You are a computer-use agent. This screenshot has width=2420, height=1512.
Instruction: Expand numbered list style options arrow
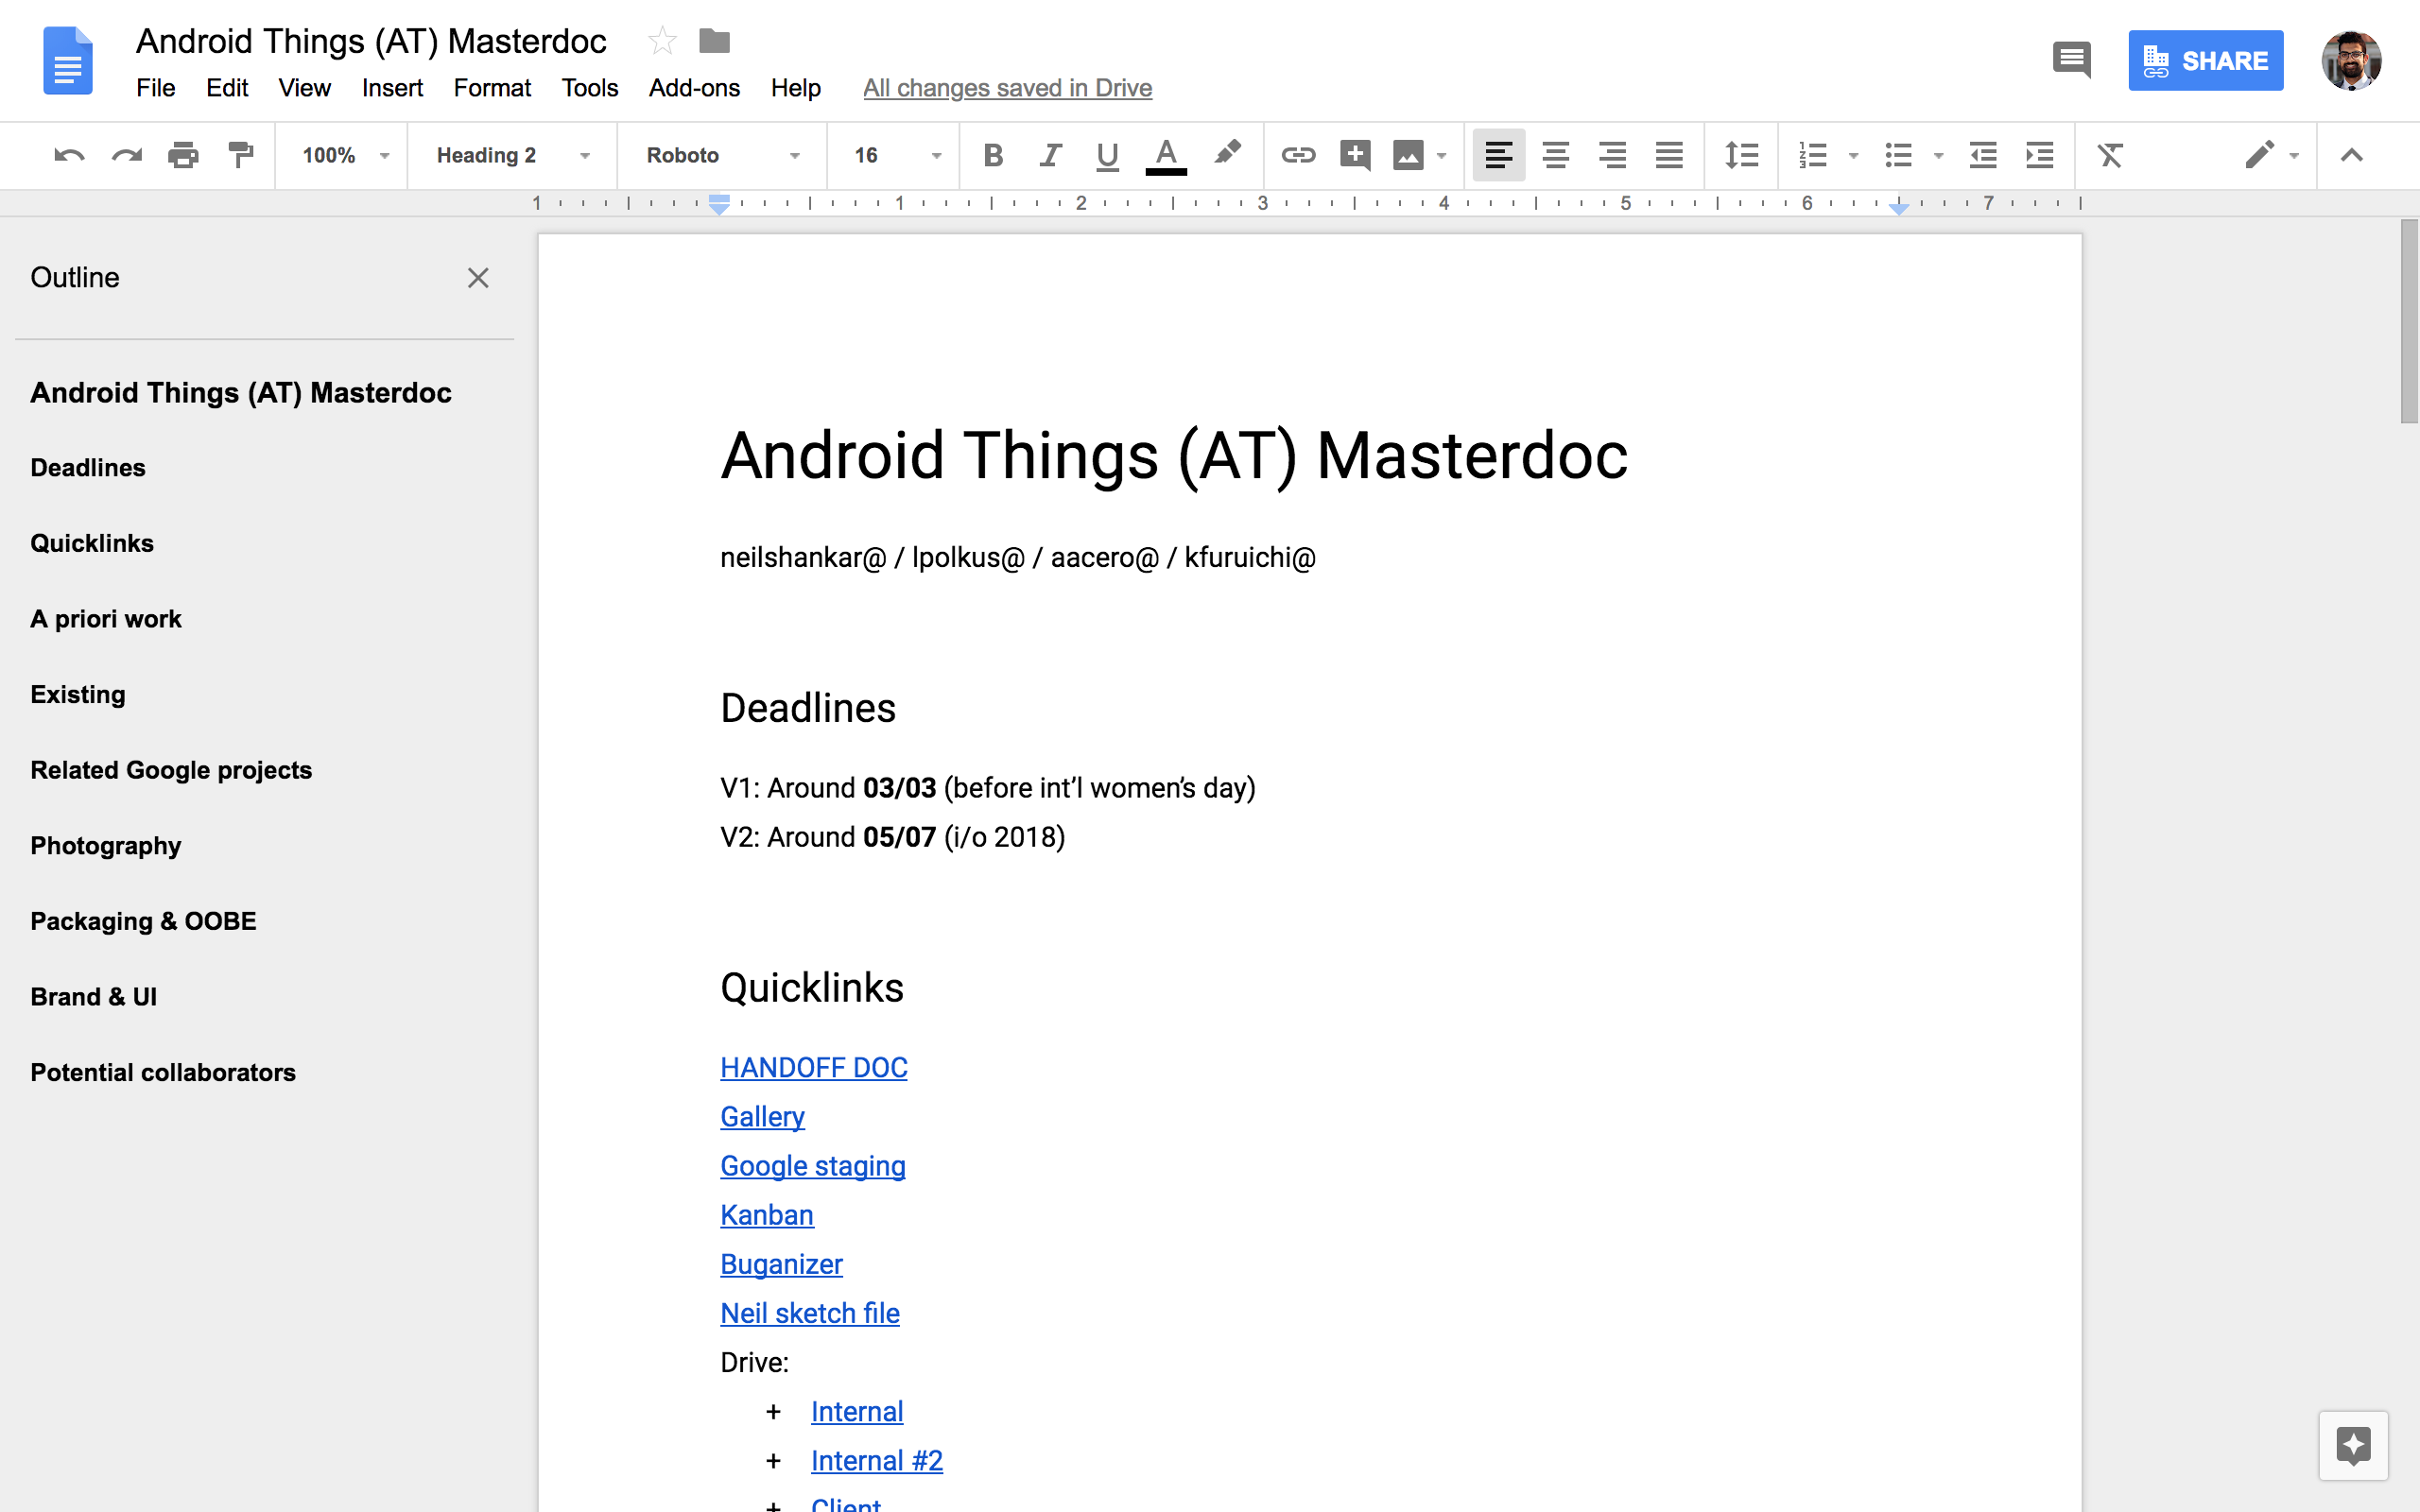[x=1853, y=156]
